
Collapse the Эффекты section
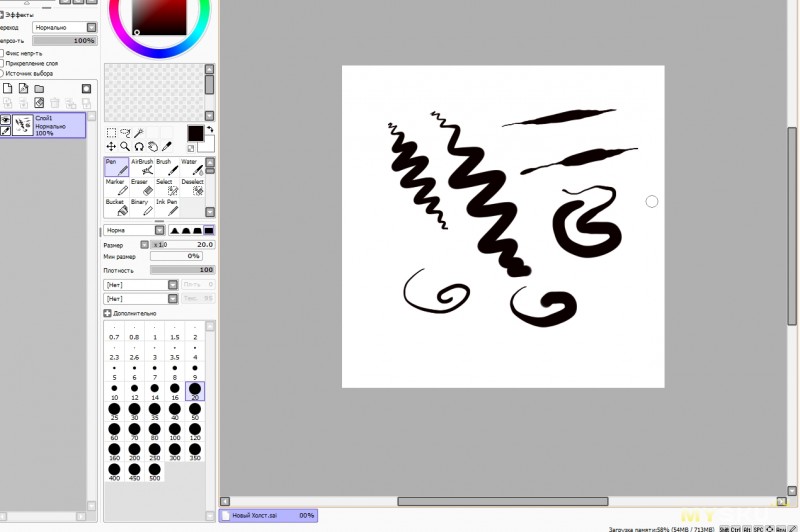click(x=2, y=15)
